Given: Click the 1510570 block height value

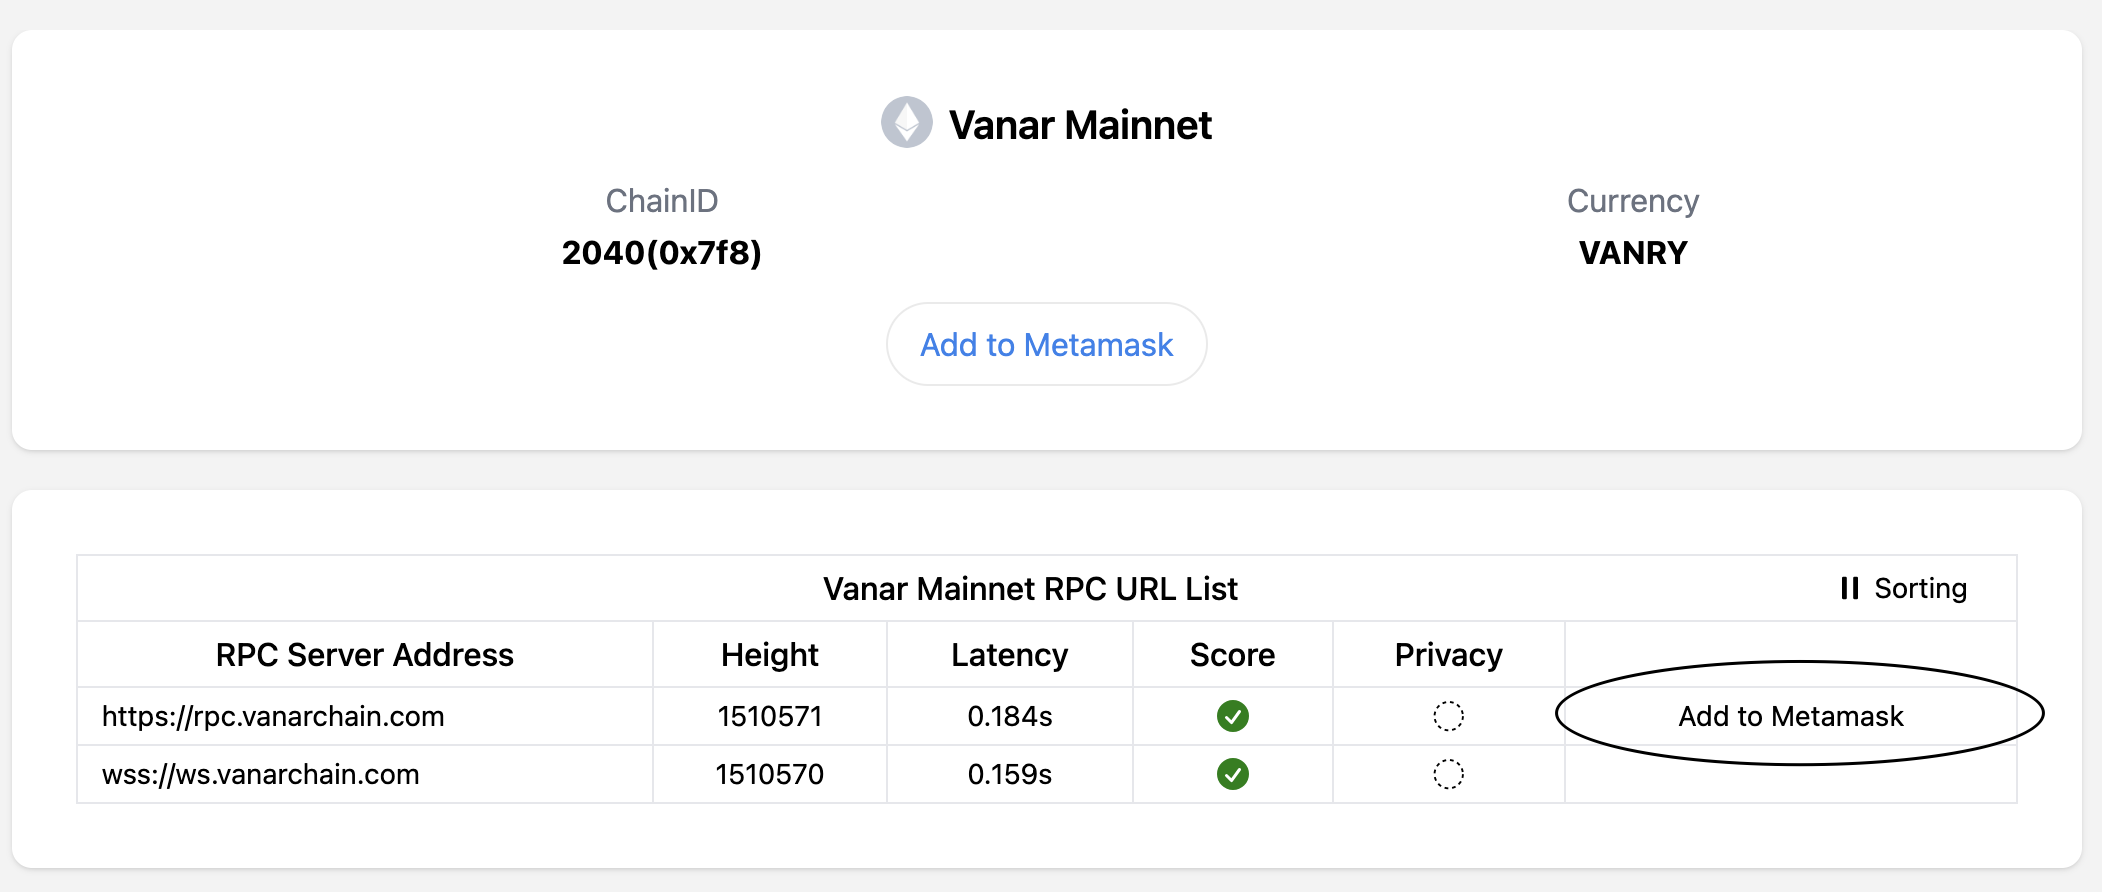Looking at the screenshot, I should coord(769,774).
